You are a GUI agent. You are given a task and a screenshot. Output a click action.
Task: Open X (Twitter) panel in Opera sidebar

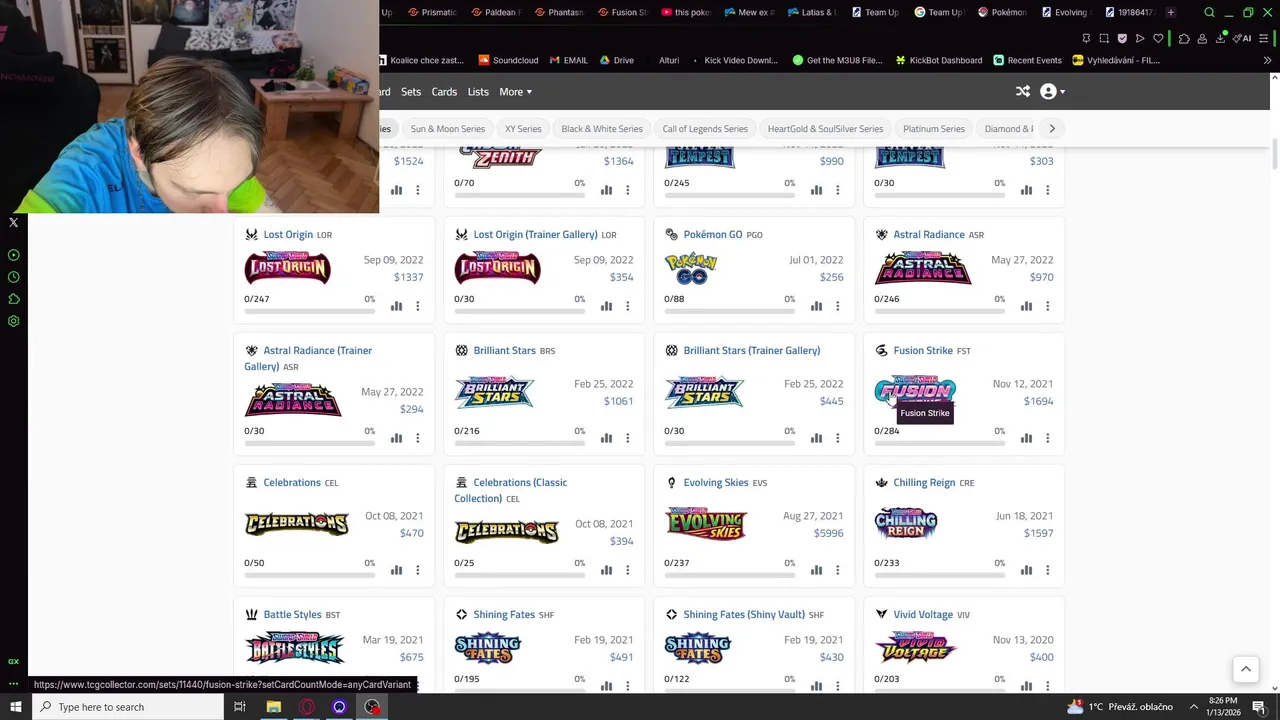[14, 222]
